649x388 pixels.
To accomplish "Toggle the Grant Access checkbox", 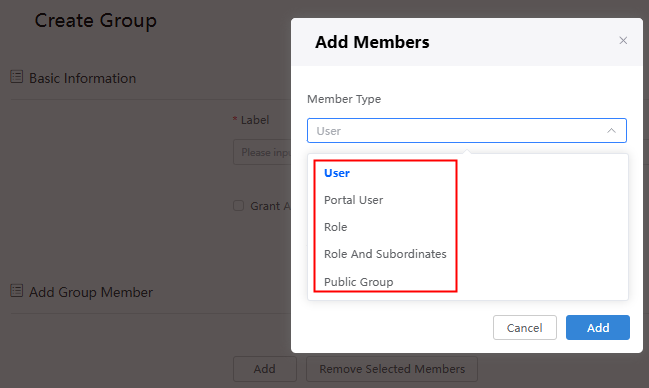I will 238,206.
